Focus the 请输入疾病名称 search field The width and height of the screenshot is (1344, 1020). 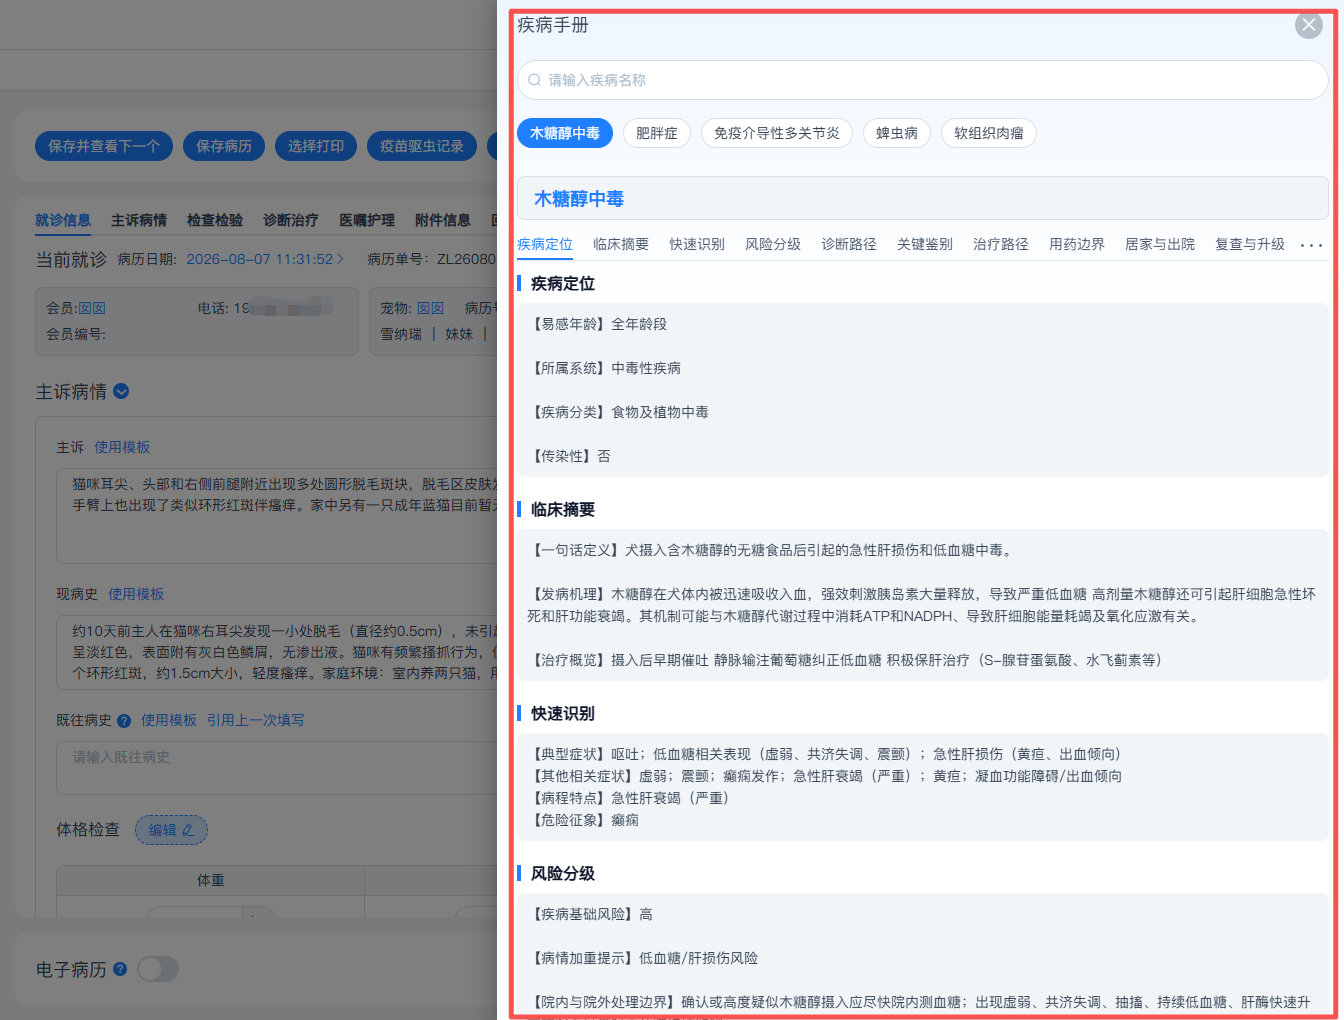(922, 80)
